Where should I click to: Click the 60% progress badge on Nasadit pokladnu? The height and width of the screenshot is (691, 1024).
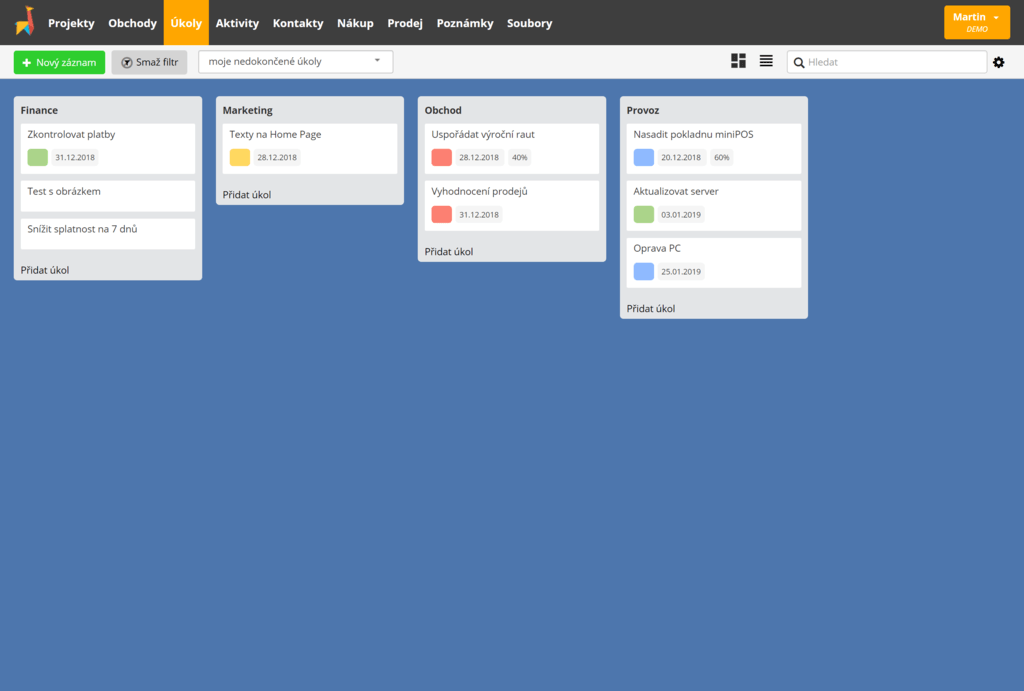click(x=721, y=158)
